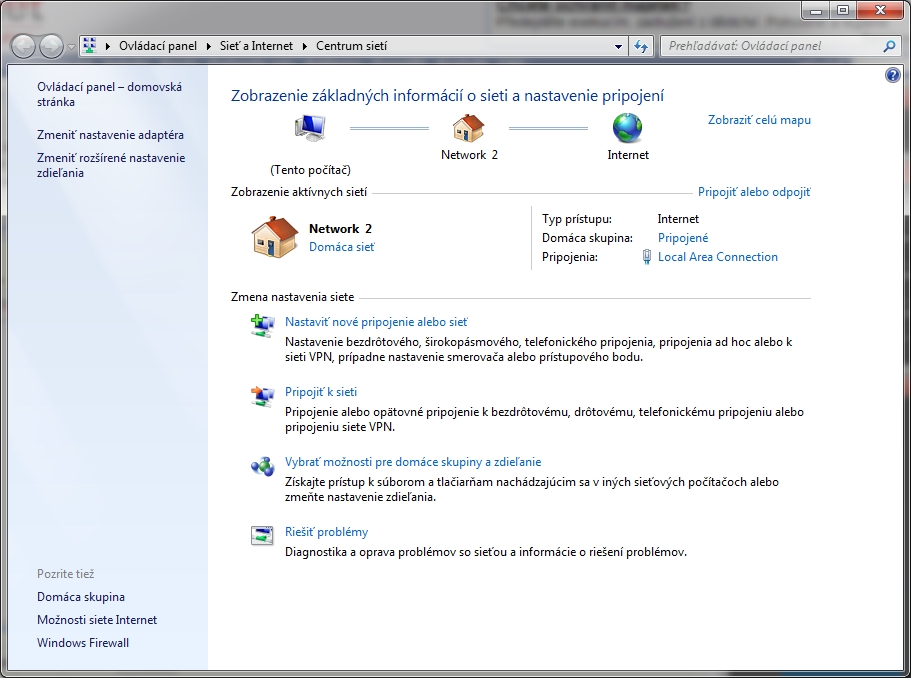The width and height of the screenshot is (911, 678).
Task: Open Zmeniť rozšírené nastavenie zdieľania
Action: [x=111, y=165]
